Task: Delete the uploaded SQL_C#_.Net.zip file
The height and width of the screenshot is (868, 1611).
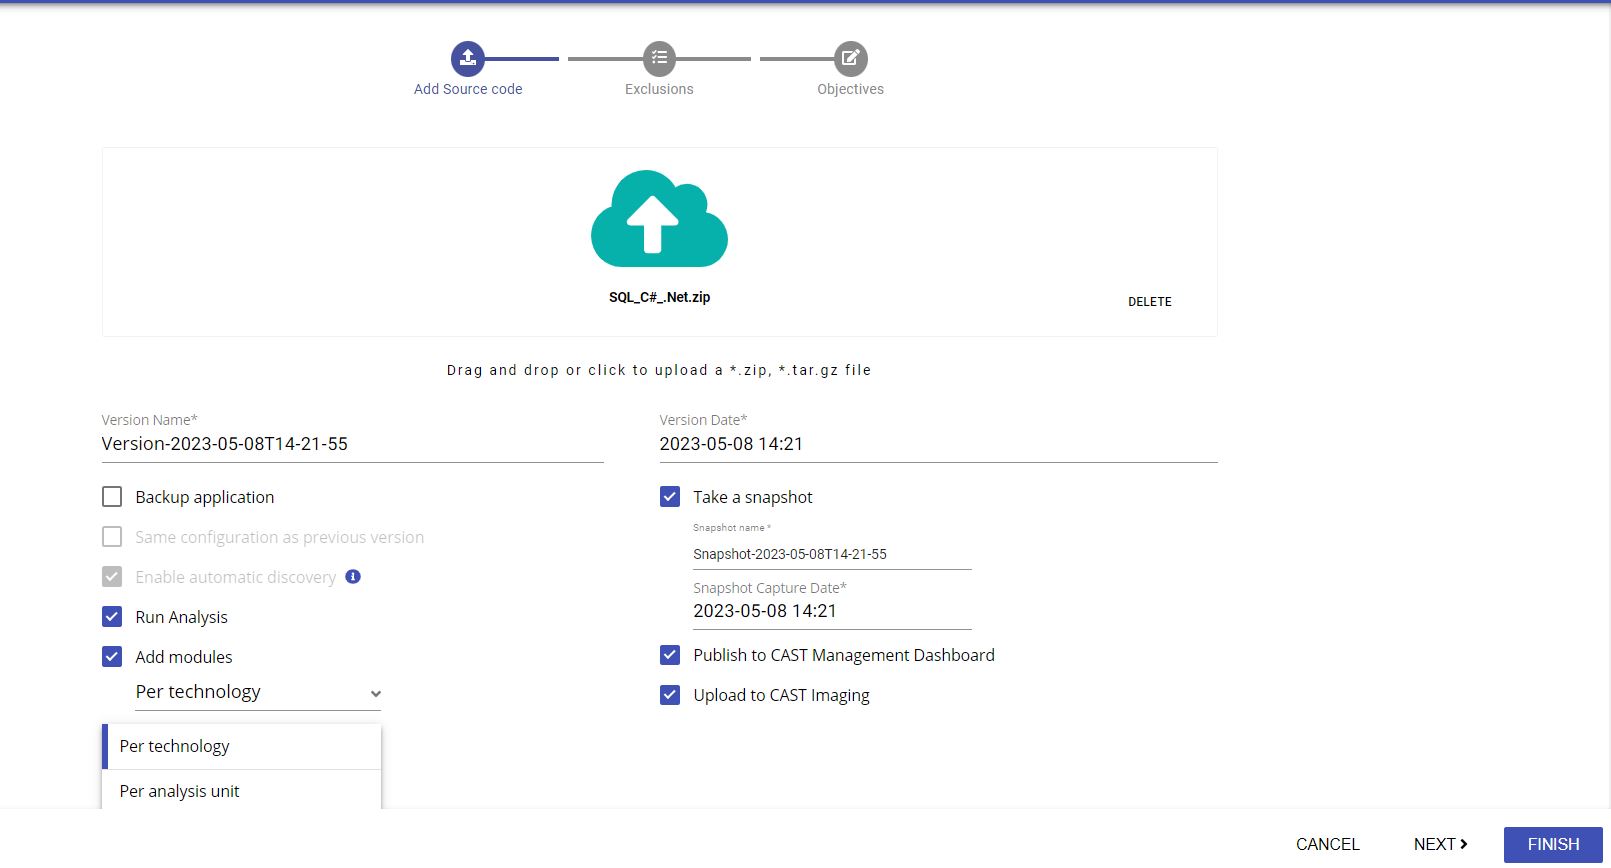Action: (x=1150, y=302)
